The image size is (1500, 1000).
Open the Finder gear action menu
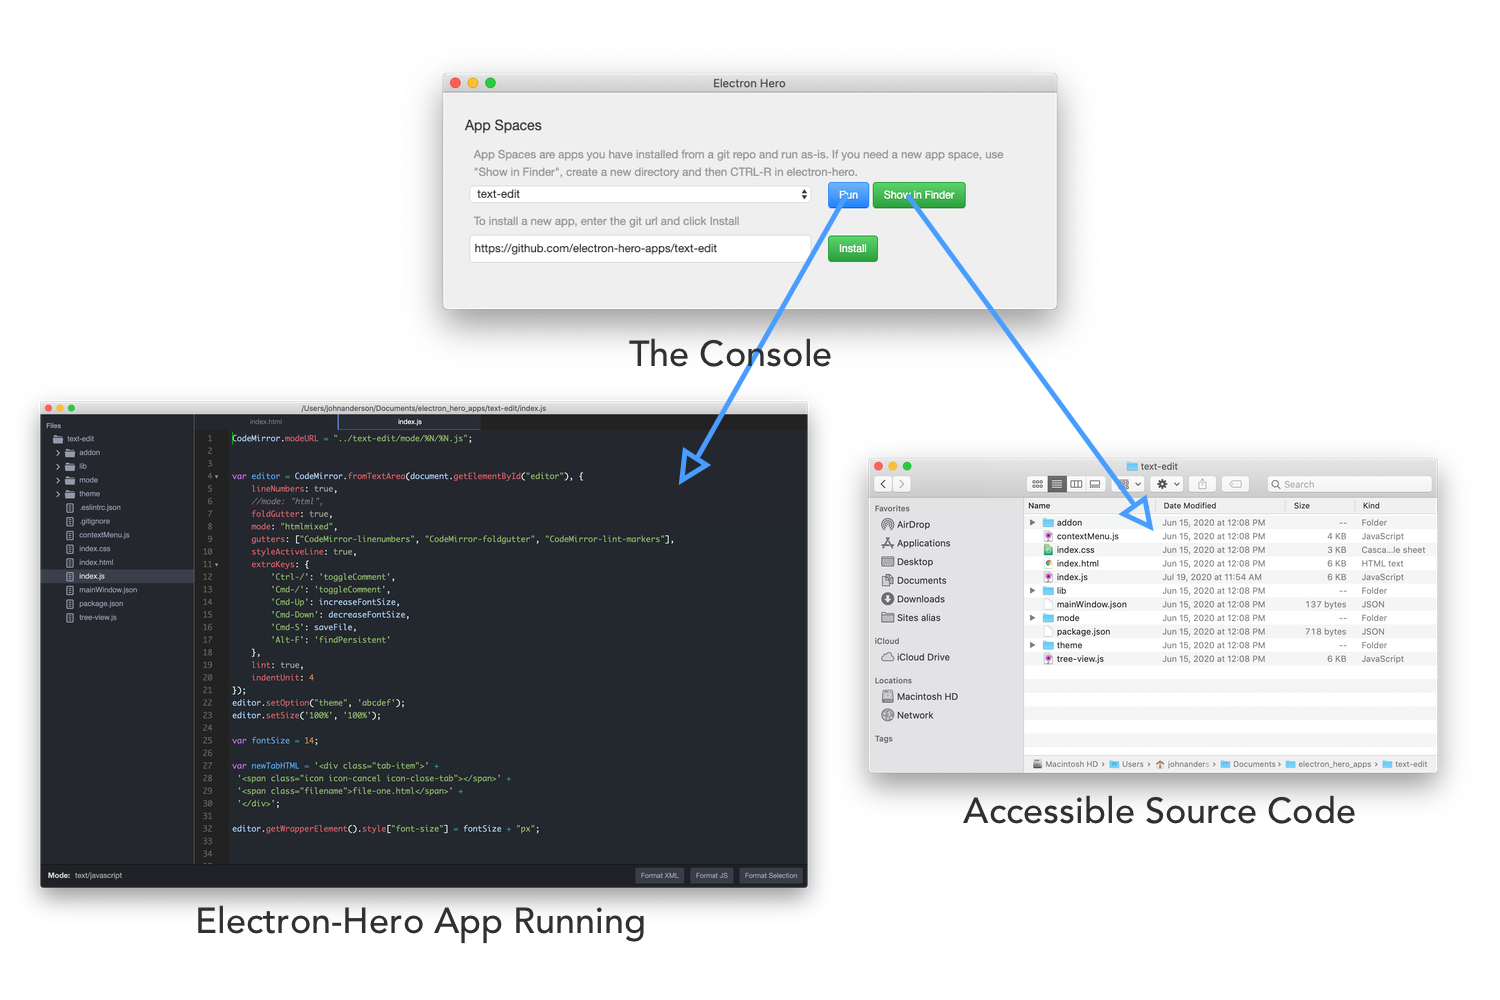[1168, 484]
